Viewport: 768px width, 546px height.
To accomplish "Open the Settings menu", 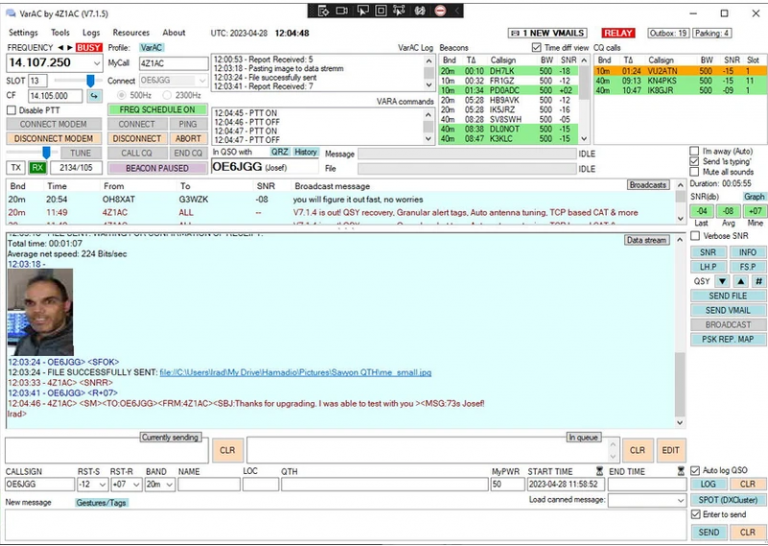I will click(x=23, y=33).
